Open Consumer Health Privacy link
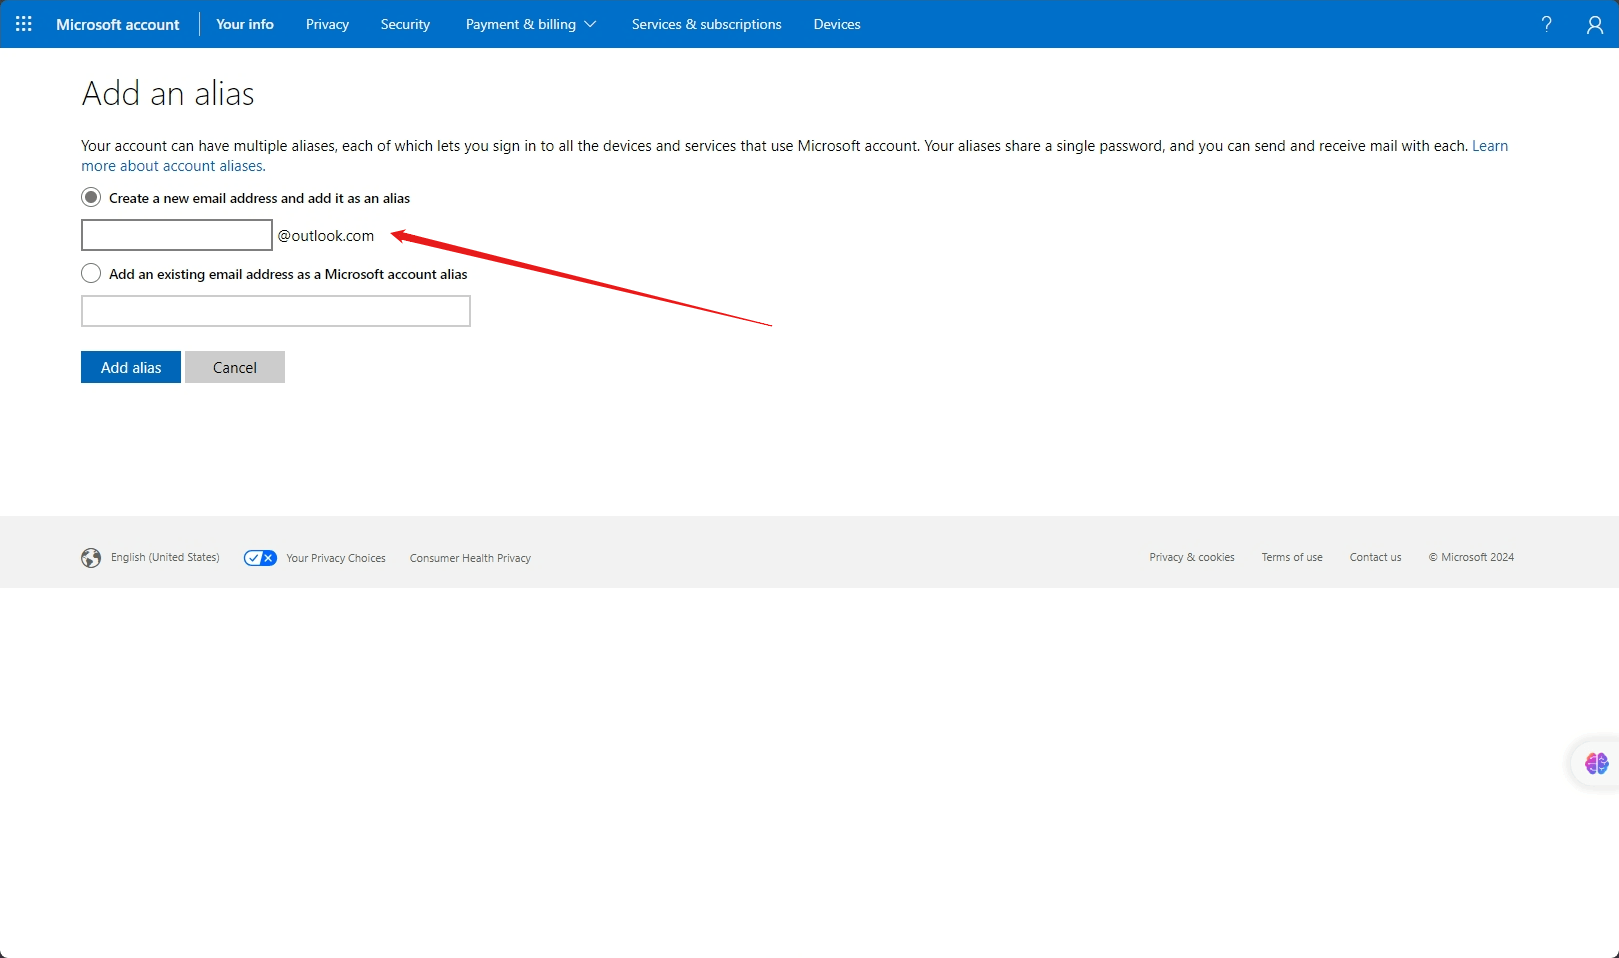This screenshot has height=958, width=1619. [x=470, y=558]
